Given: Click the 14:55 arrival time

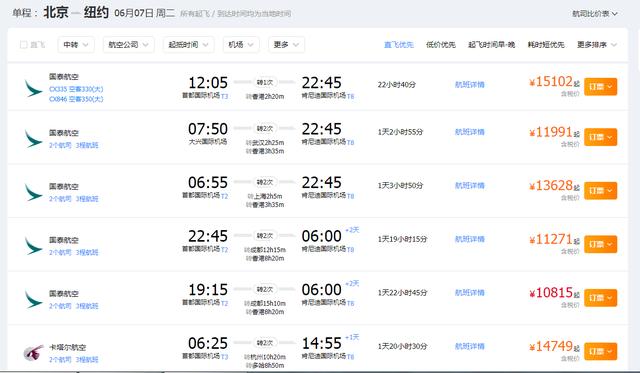Looking at the screenshot, I should pos(322,343).
